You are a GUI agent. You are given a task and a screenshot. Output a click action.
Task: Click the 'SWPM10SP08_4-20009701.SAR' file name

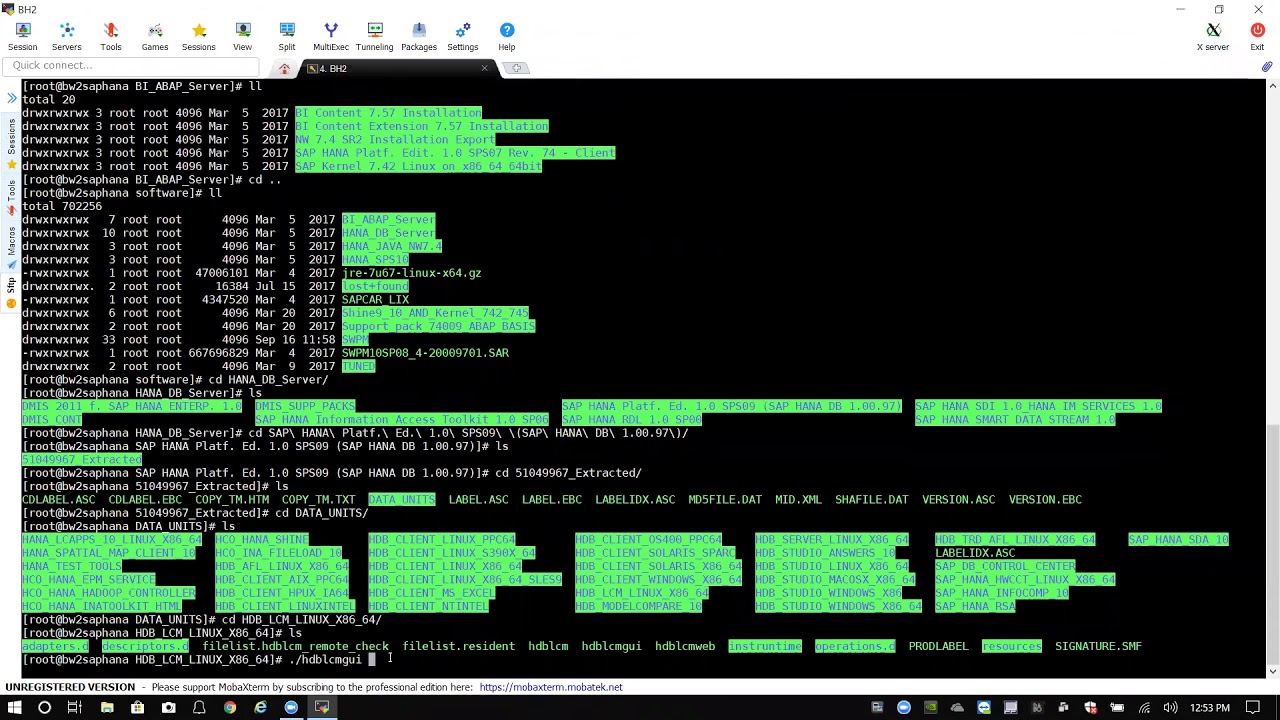[425, 353]
